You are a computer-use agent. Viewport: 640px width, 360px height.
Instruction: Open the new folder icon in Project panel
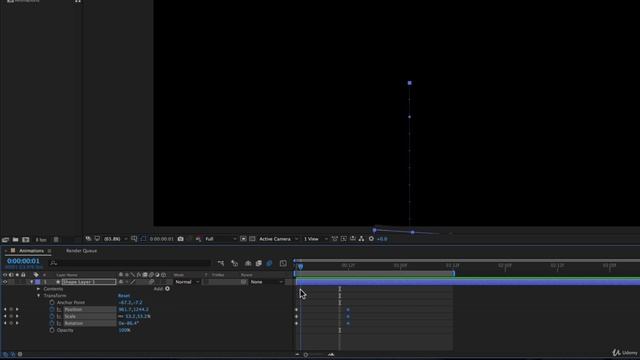[15, 240]
